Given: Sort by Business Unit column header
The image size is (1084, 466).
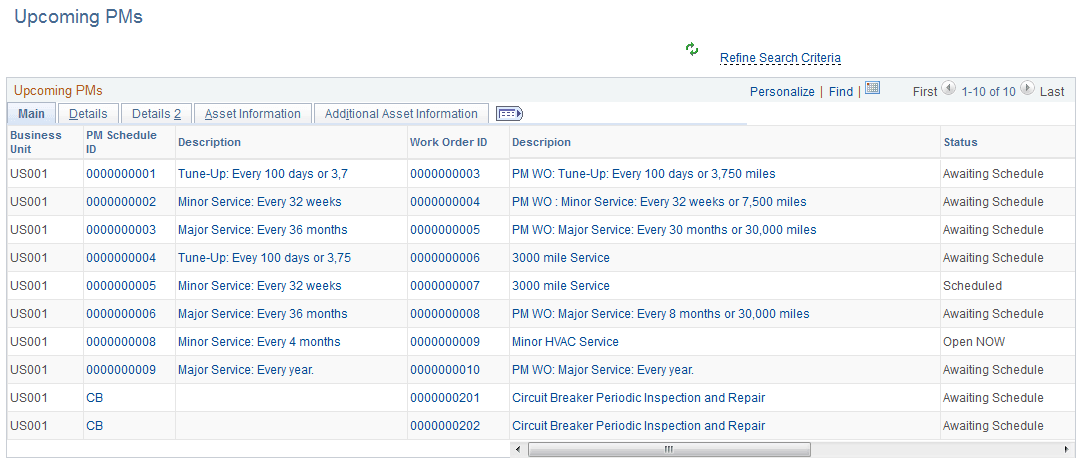Looking at the screenshot, I should (x=36, y=142).
